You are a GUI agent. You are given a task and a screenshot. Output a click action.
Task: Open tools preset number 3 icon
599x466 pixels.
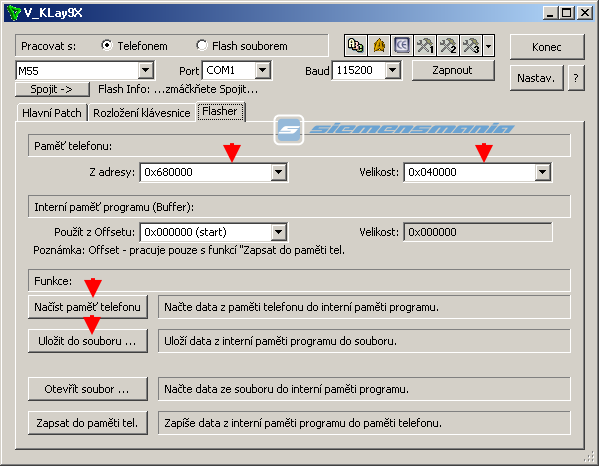click(471, 46)
